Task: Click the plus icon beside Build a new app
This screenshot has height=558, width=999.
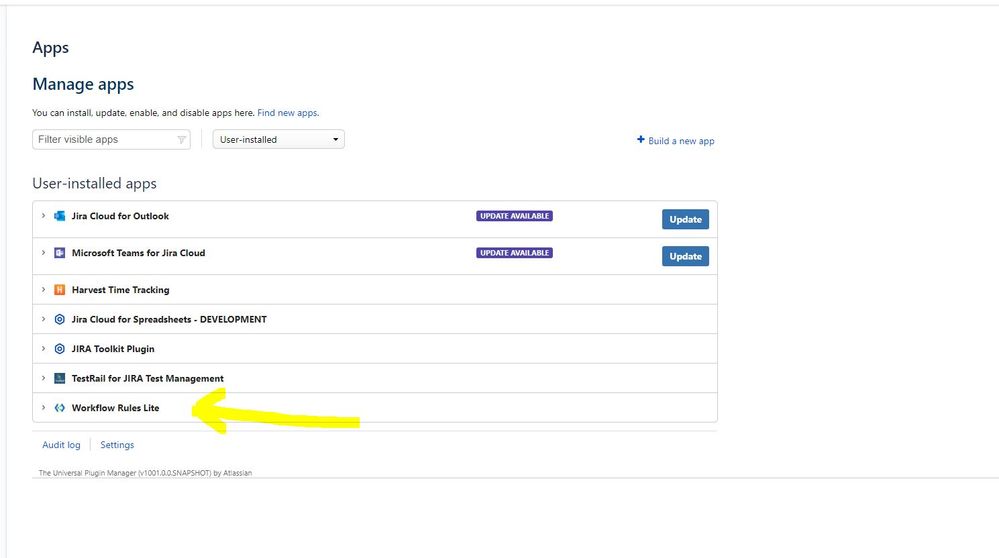Action: [x=640, y=140]
